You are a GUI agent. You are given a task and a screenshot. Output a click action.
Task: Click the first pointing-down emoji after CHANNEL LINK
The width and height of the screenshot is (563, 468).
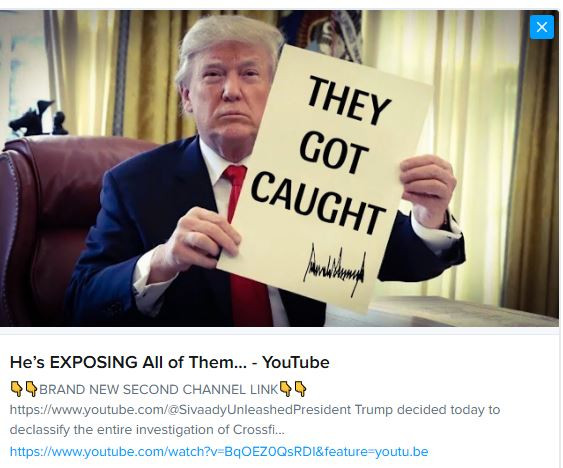click(x=285, y=389)
